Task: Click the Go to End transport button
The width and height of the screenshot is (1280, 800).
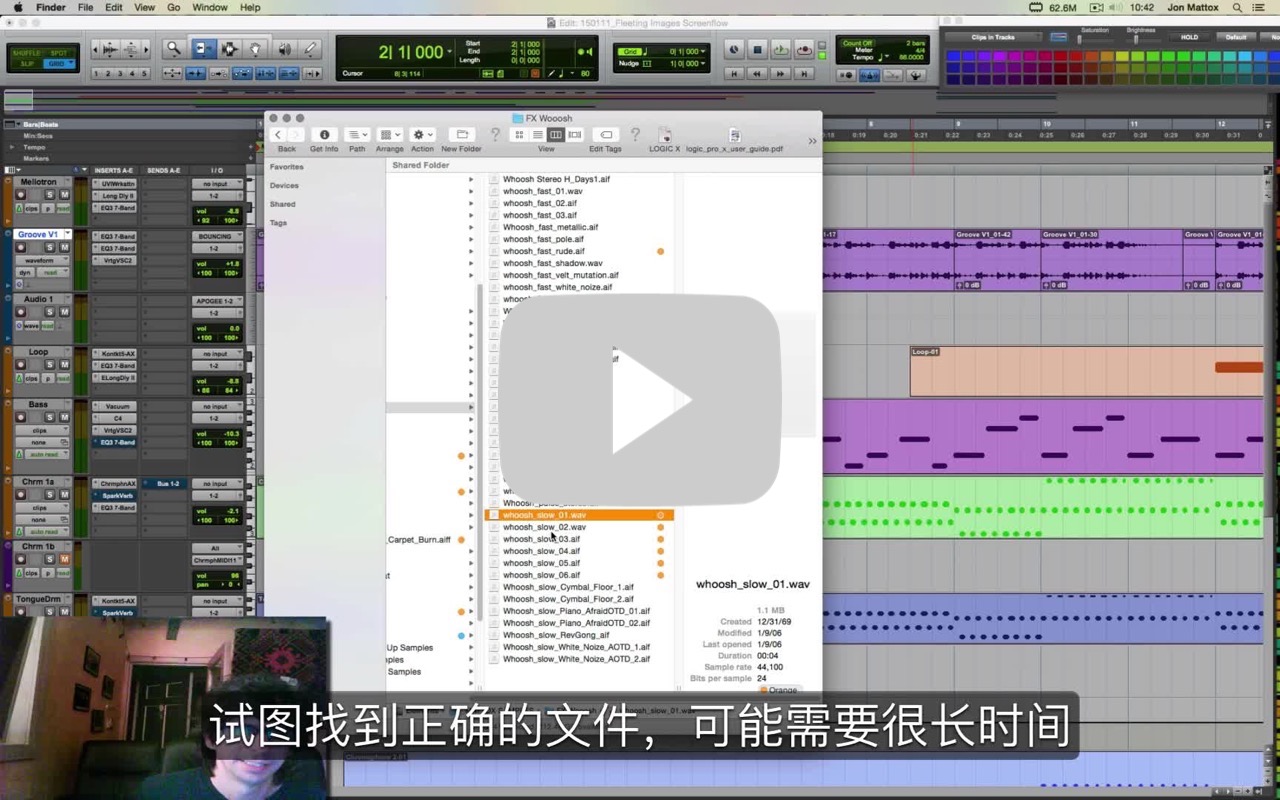Action: coord(804,74)
